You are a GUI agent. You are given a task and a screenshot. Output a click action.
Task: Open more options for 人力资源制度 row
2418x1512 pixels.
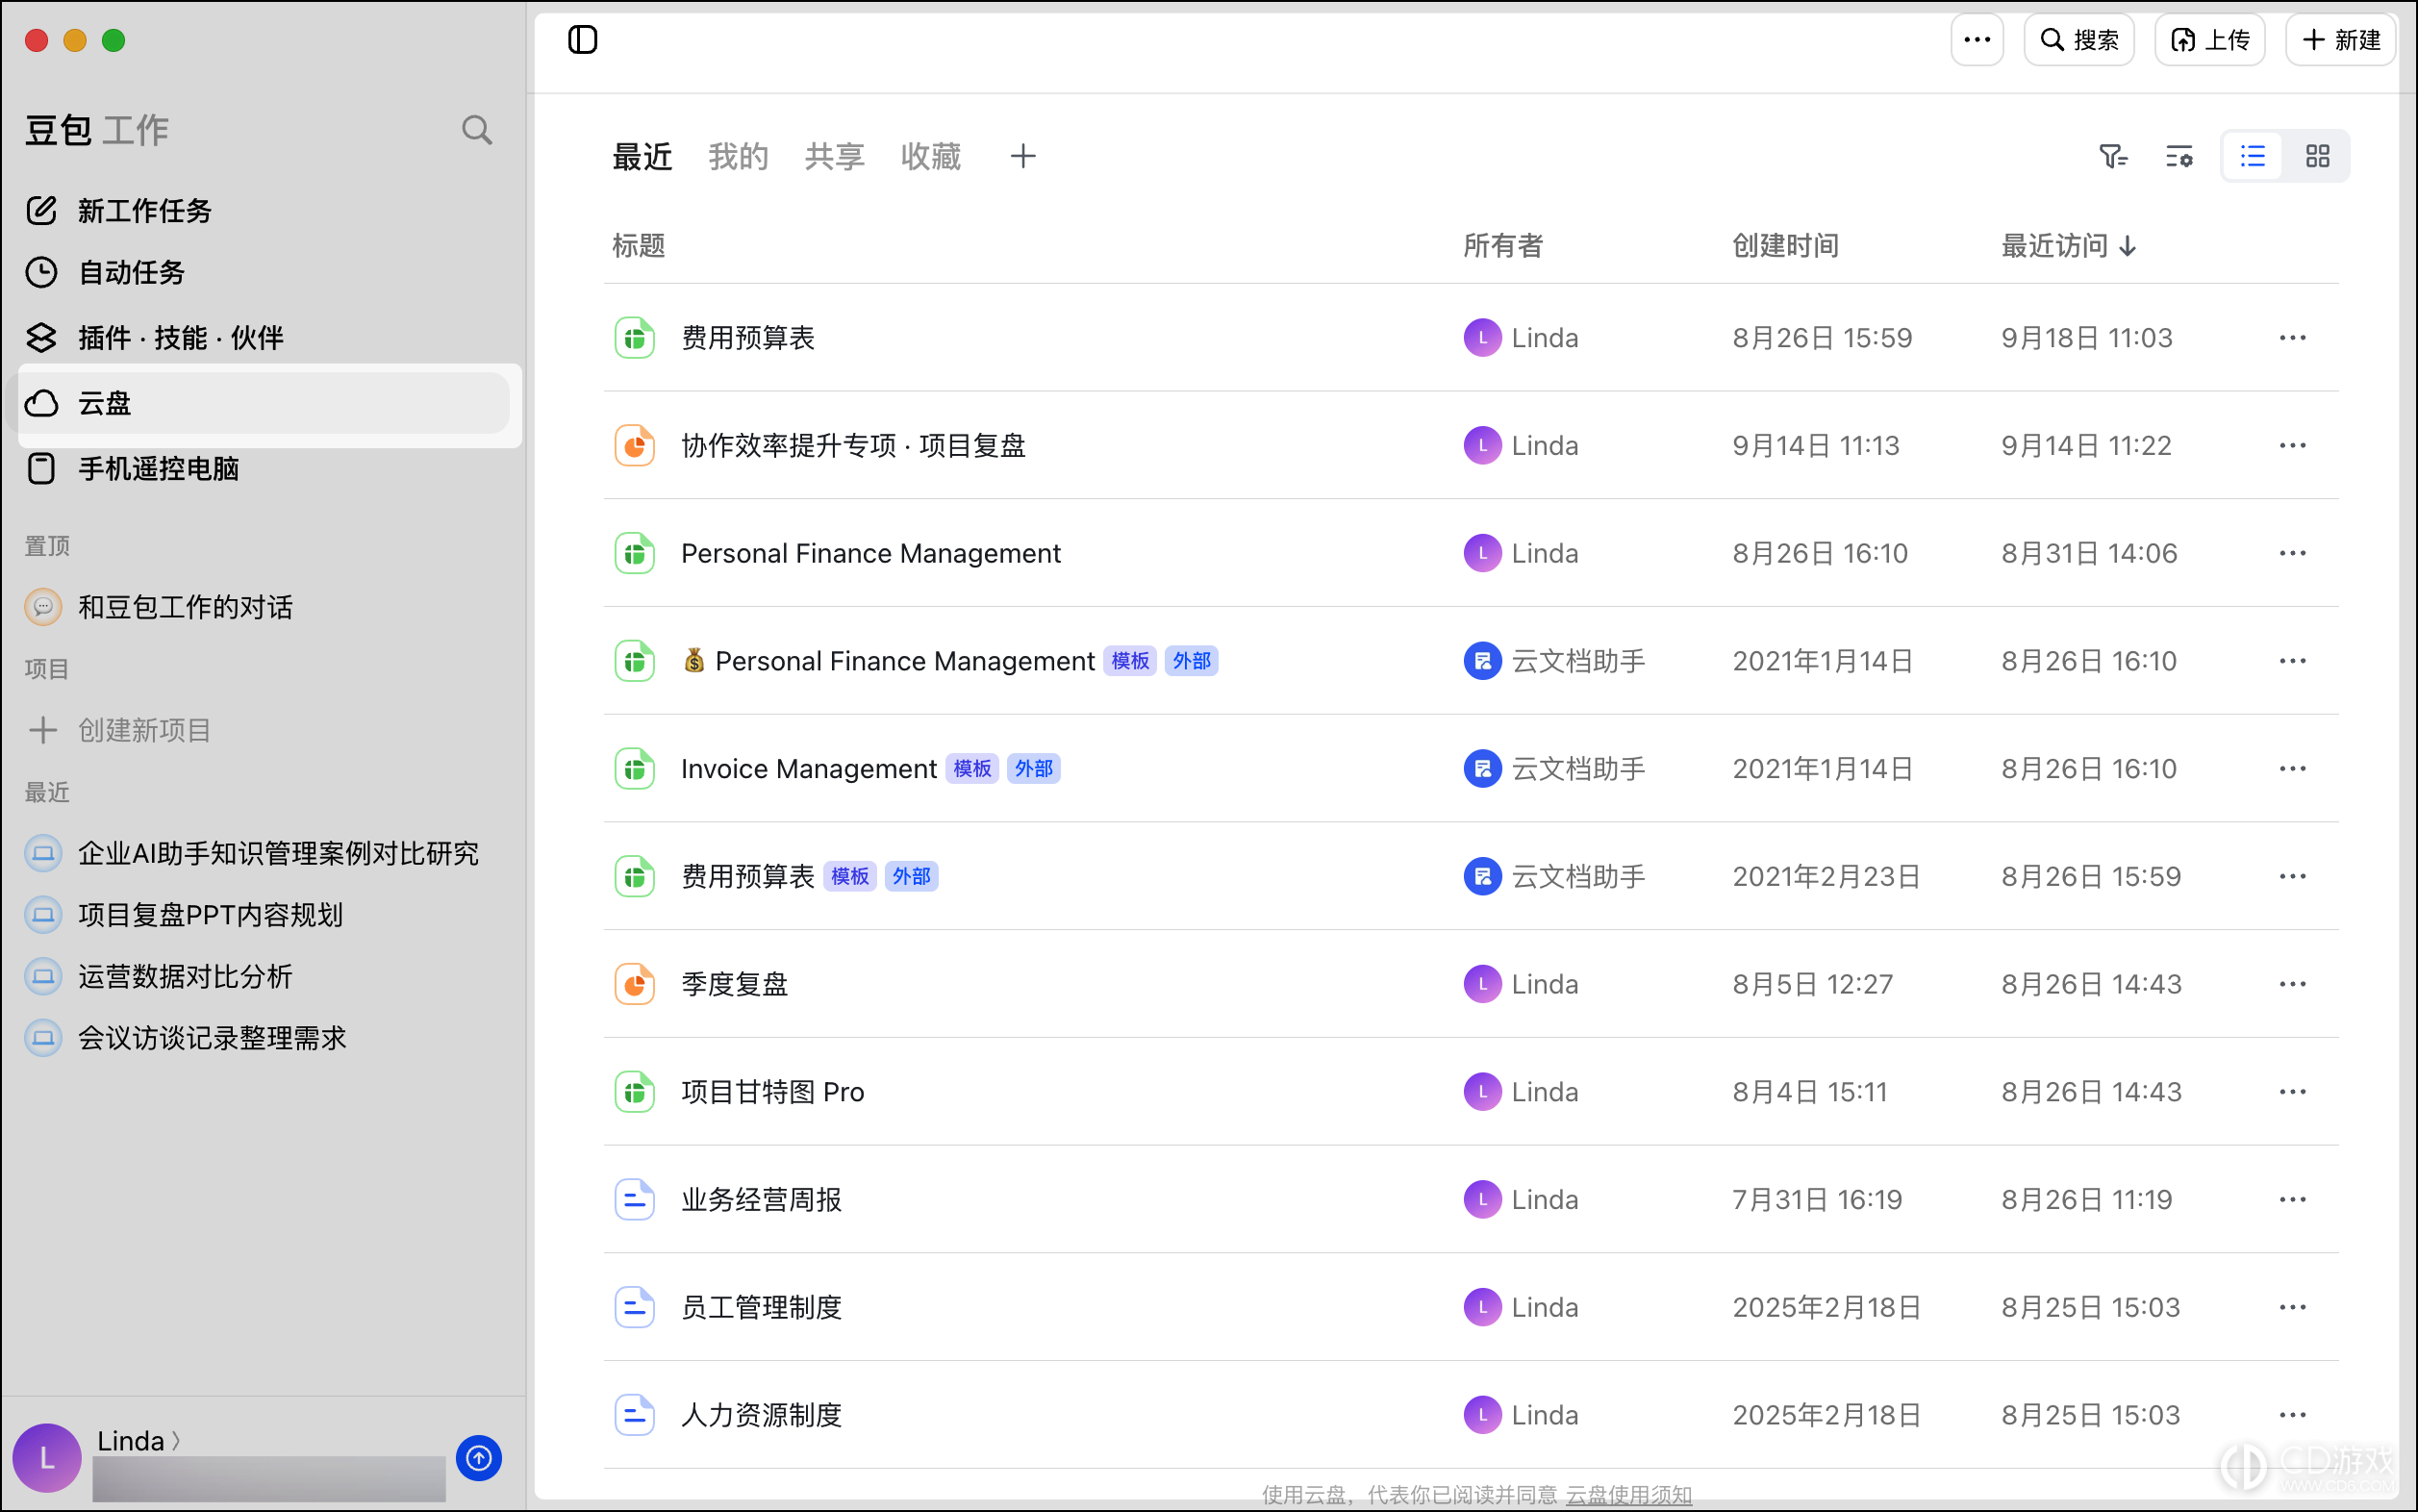(x=2292, y=1414)
